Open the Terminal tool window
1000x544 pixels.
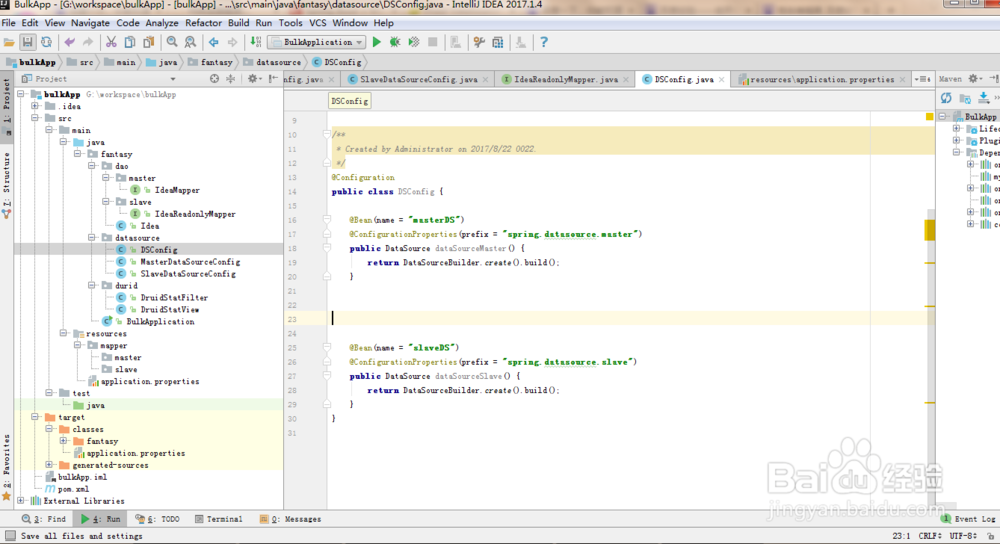point(218,519)
